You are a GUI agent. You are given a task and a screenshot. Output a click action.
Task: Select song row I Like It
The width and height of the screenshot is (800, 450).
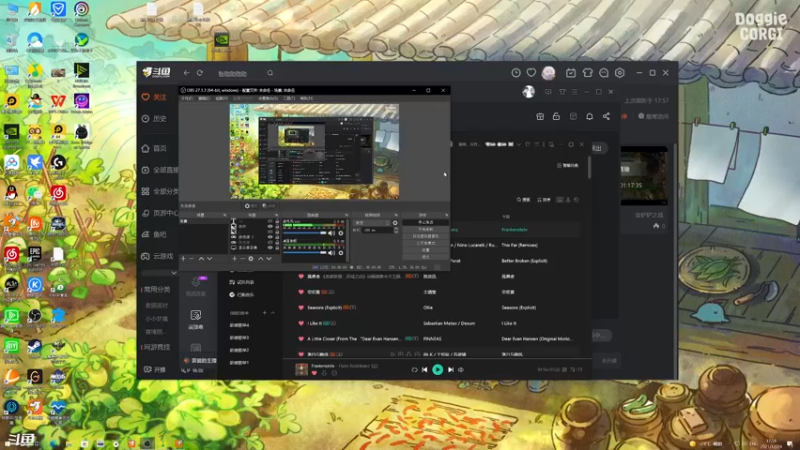tap(437, 323)
